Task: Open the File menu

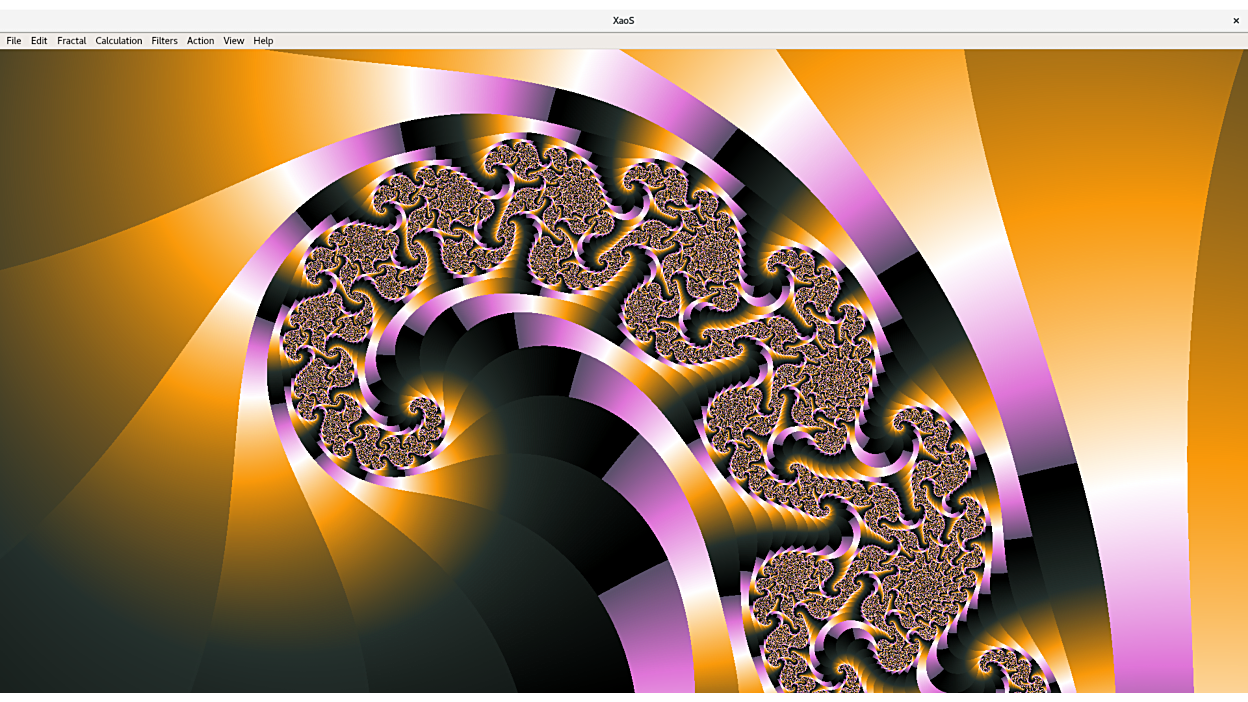Action: (x=14, y=41)
